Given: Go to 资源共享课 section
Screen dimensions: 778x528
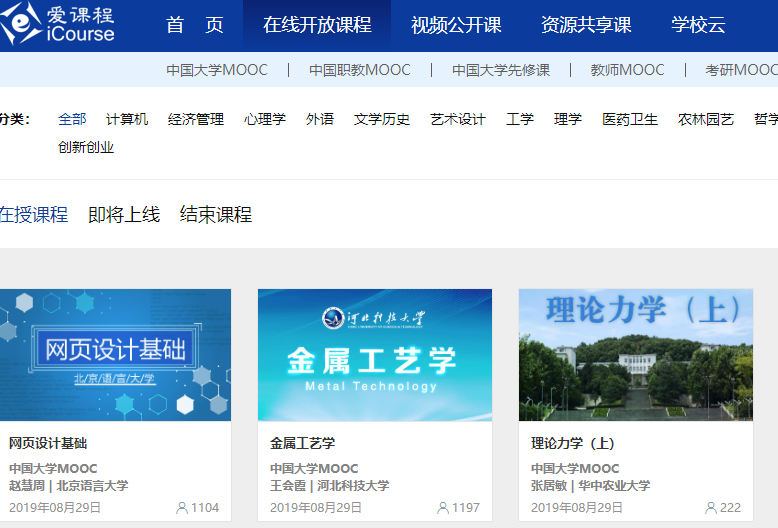Looking at the screenshot, I should [x=586, y=25].
